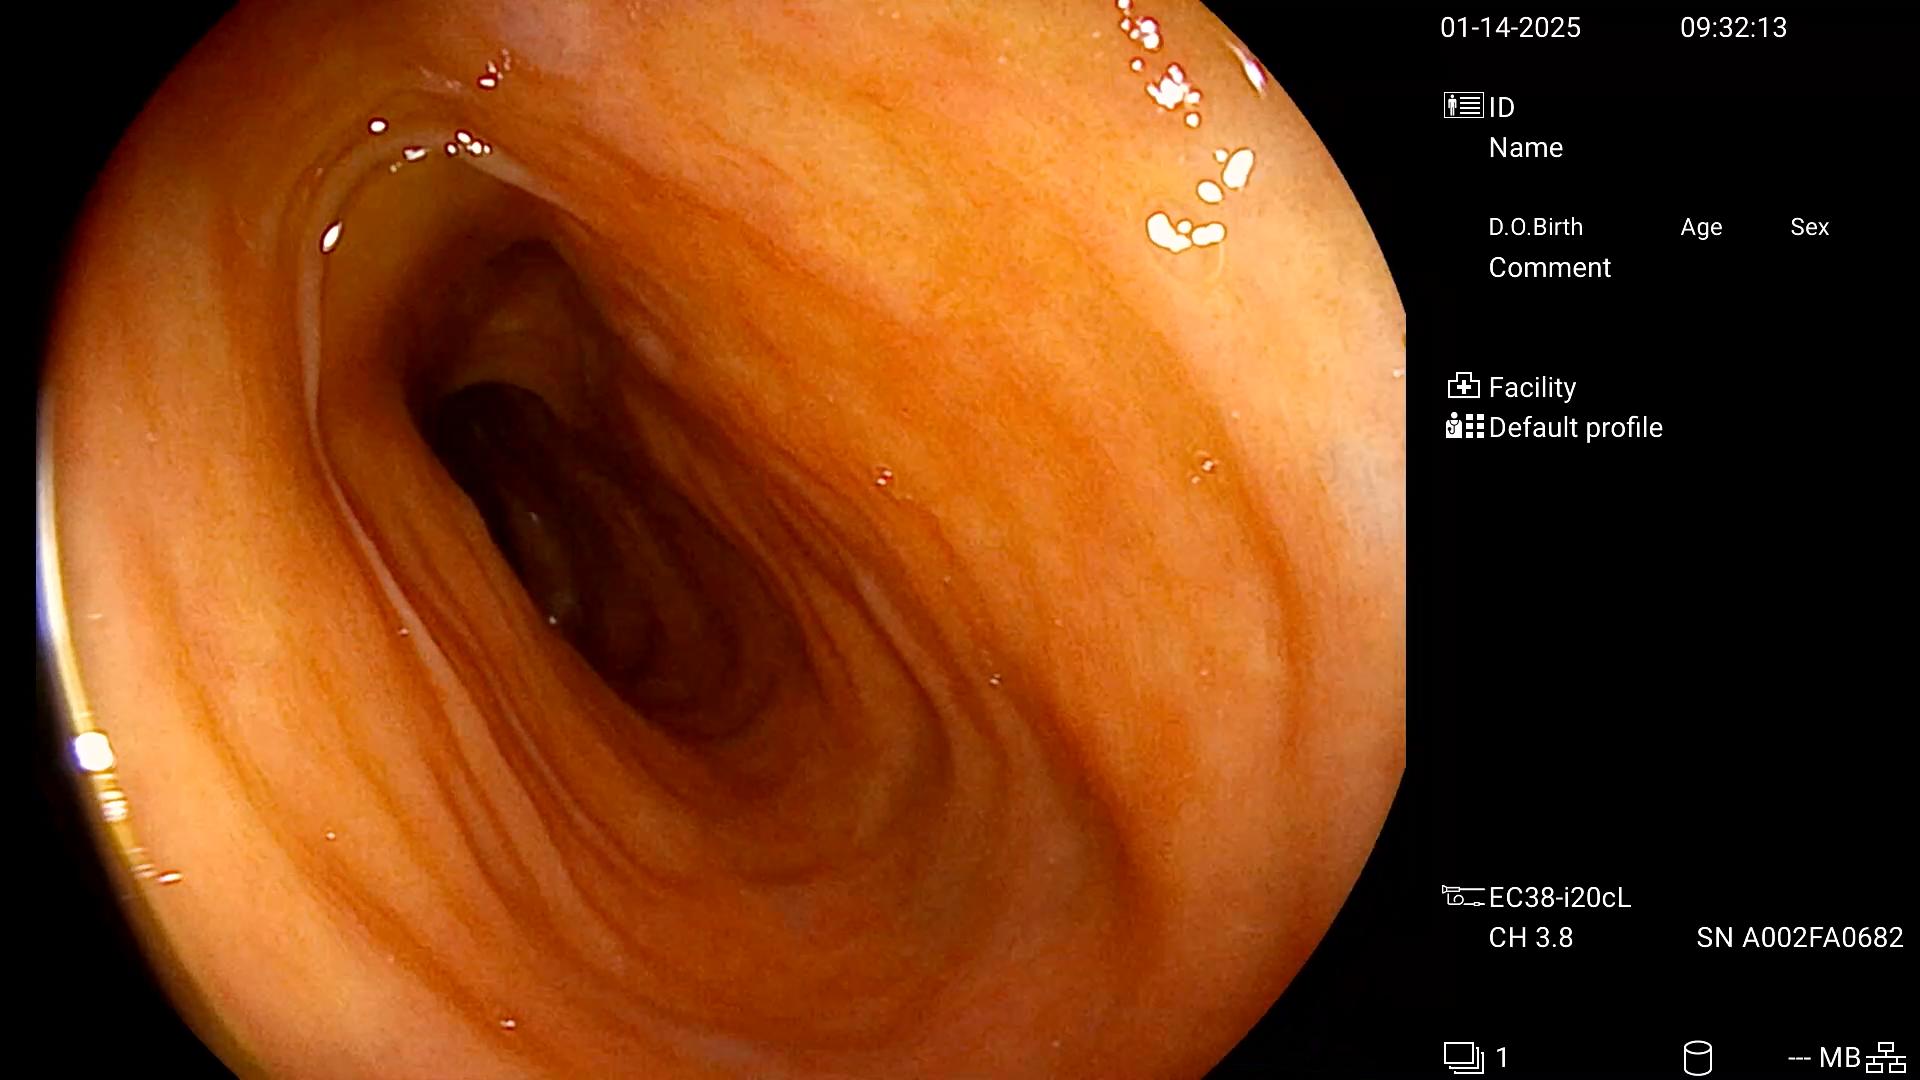1920x1080 pixels.
Task: Select the D.O.Birth field label
Action: tap(1535, 227)
